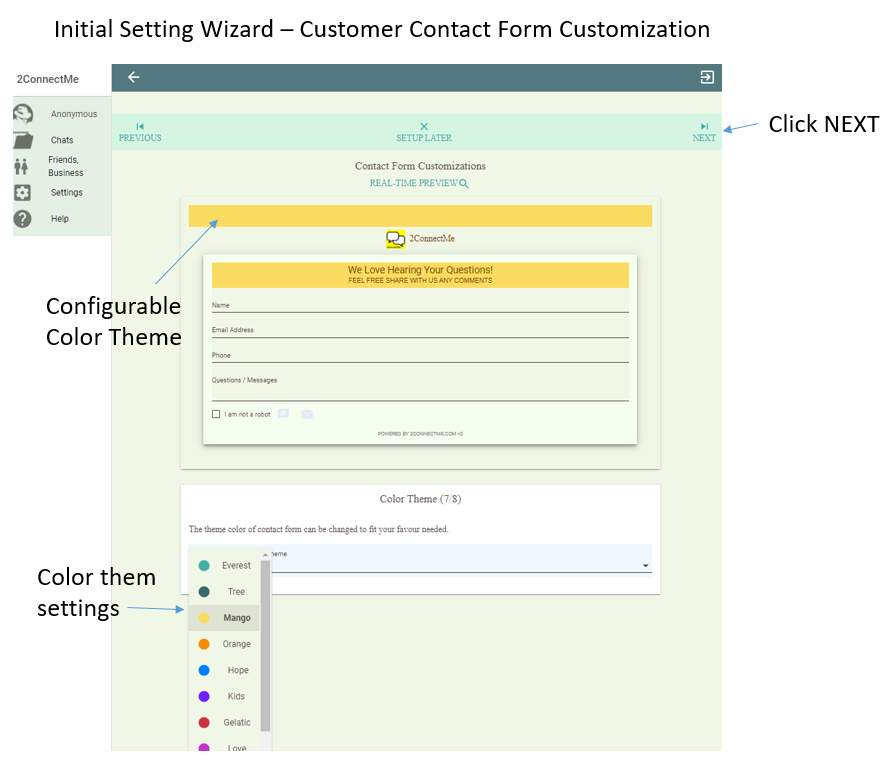Click the 2ConnectMe chat logo in form preview
The image size is (895, 764).
pyautogui.click(x=396, y=238)
